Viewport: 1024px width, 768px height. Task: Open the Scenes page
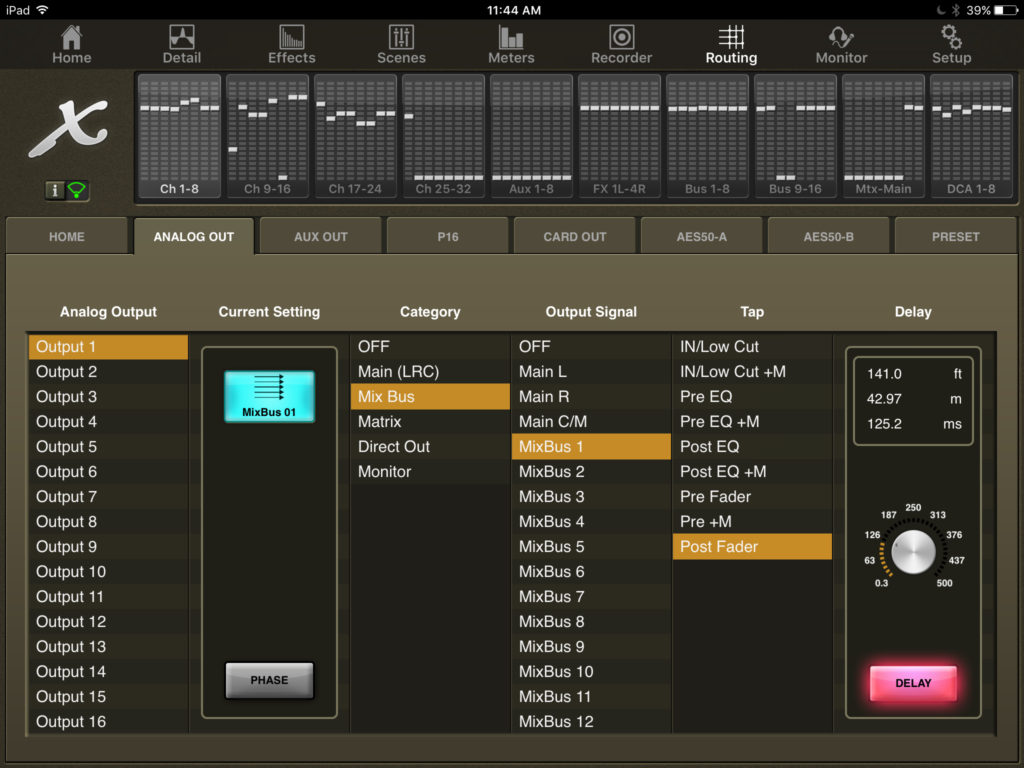click(x=401, y=44)
